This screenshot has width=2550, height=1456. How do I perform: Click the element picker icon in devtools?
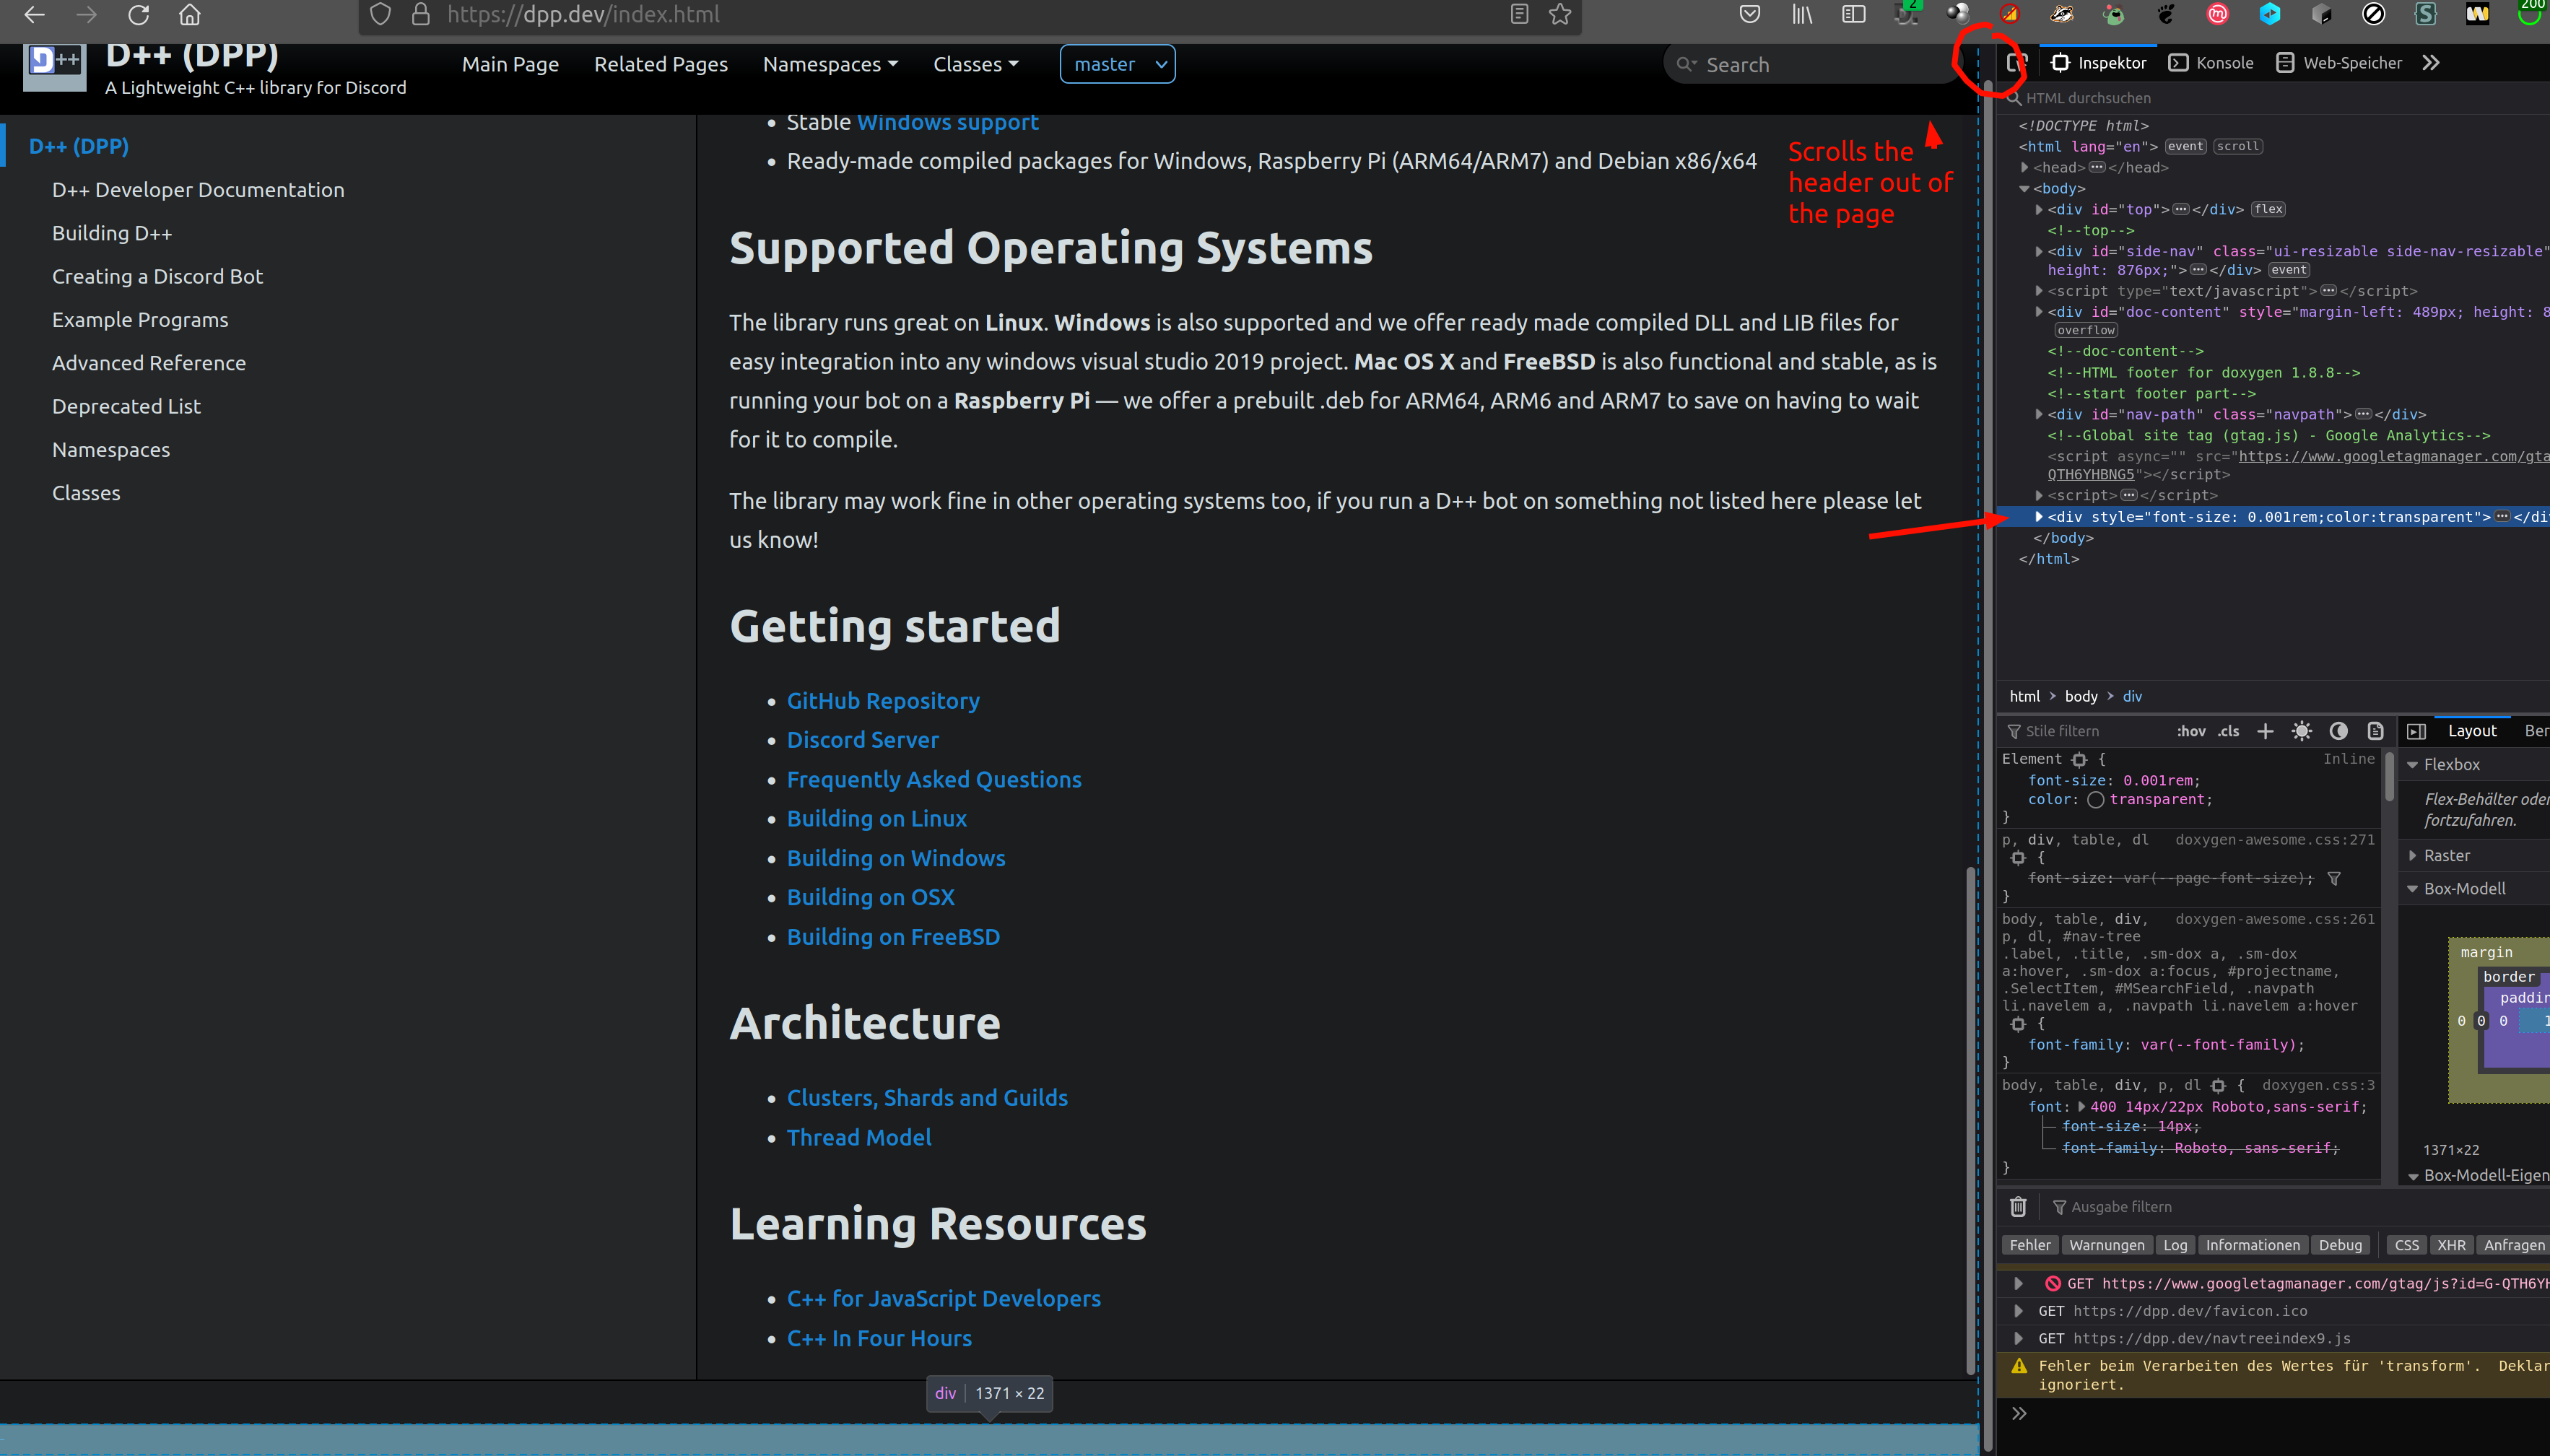(2016, 63)
